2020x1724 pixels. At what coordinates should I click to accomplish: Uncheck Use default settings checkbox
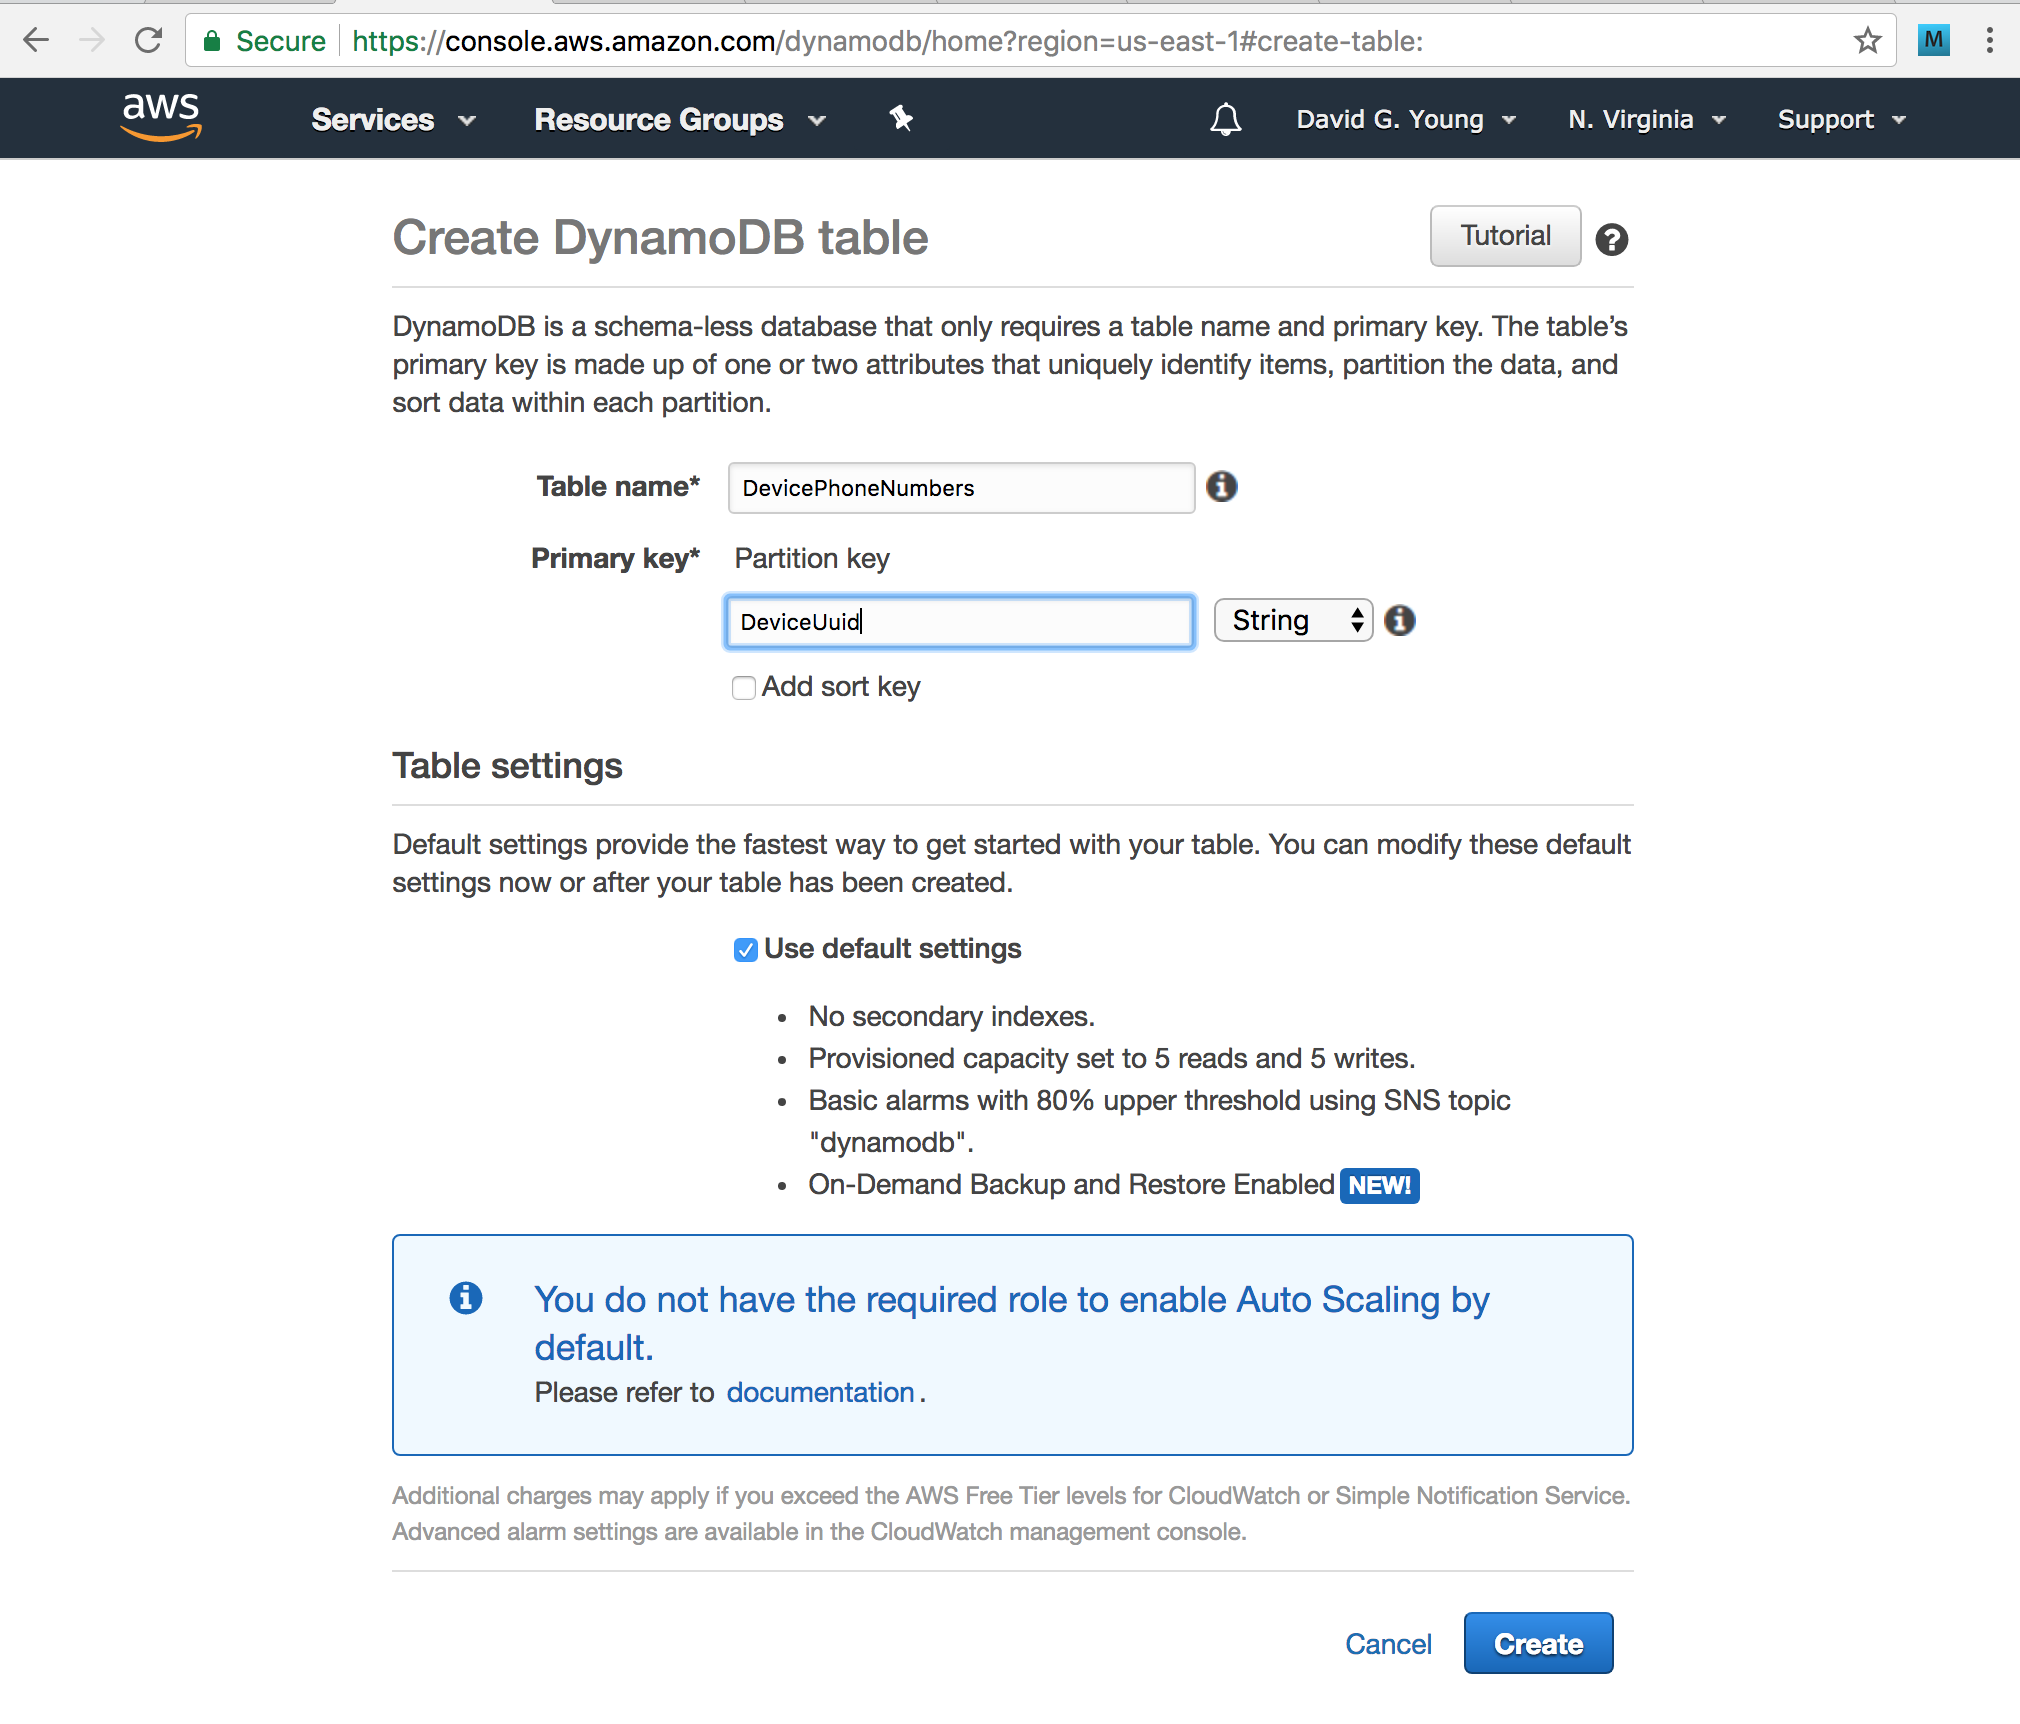pos(745,950)
